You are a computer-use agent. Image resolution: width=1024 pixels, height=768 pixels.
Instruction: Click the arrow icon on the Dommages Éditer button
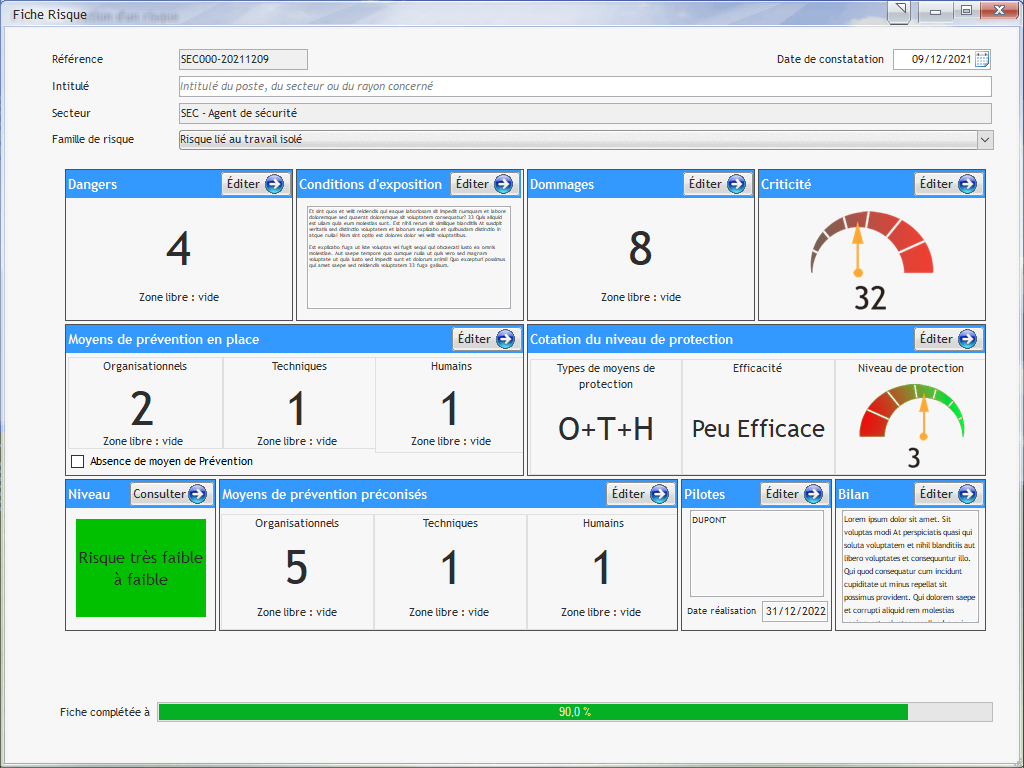coord(736,184)
